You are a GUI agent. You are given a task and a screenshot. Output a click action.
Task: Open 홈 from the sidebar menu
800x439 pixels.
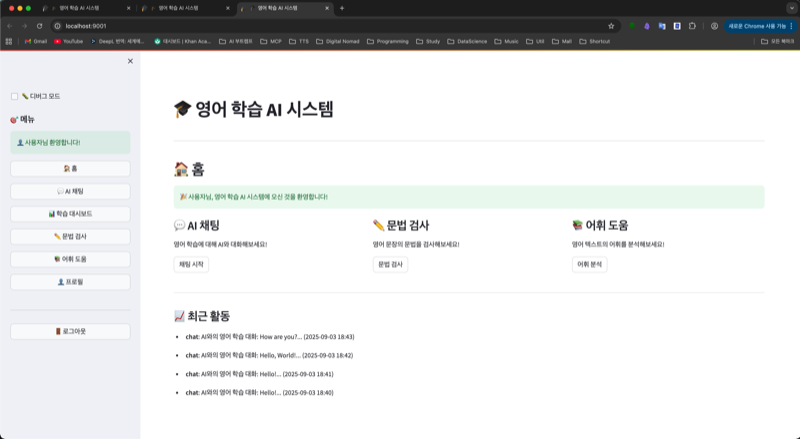(x=70, y=168)
